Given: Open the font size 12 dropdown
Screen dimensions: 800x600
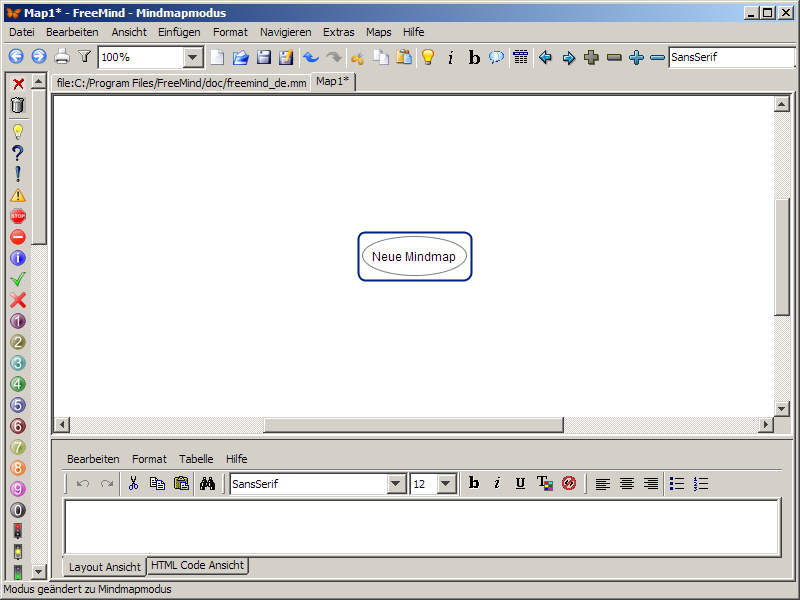Looking at the screenshot, I should coord(446,484).
